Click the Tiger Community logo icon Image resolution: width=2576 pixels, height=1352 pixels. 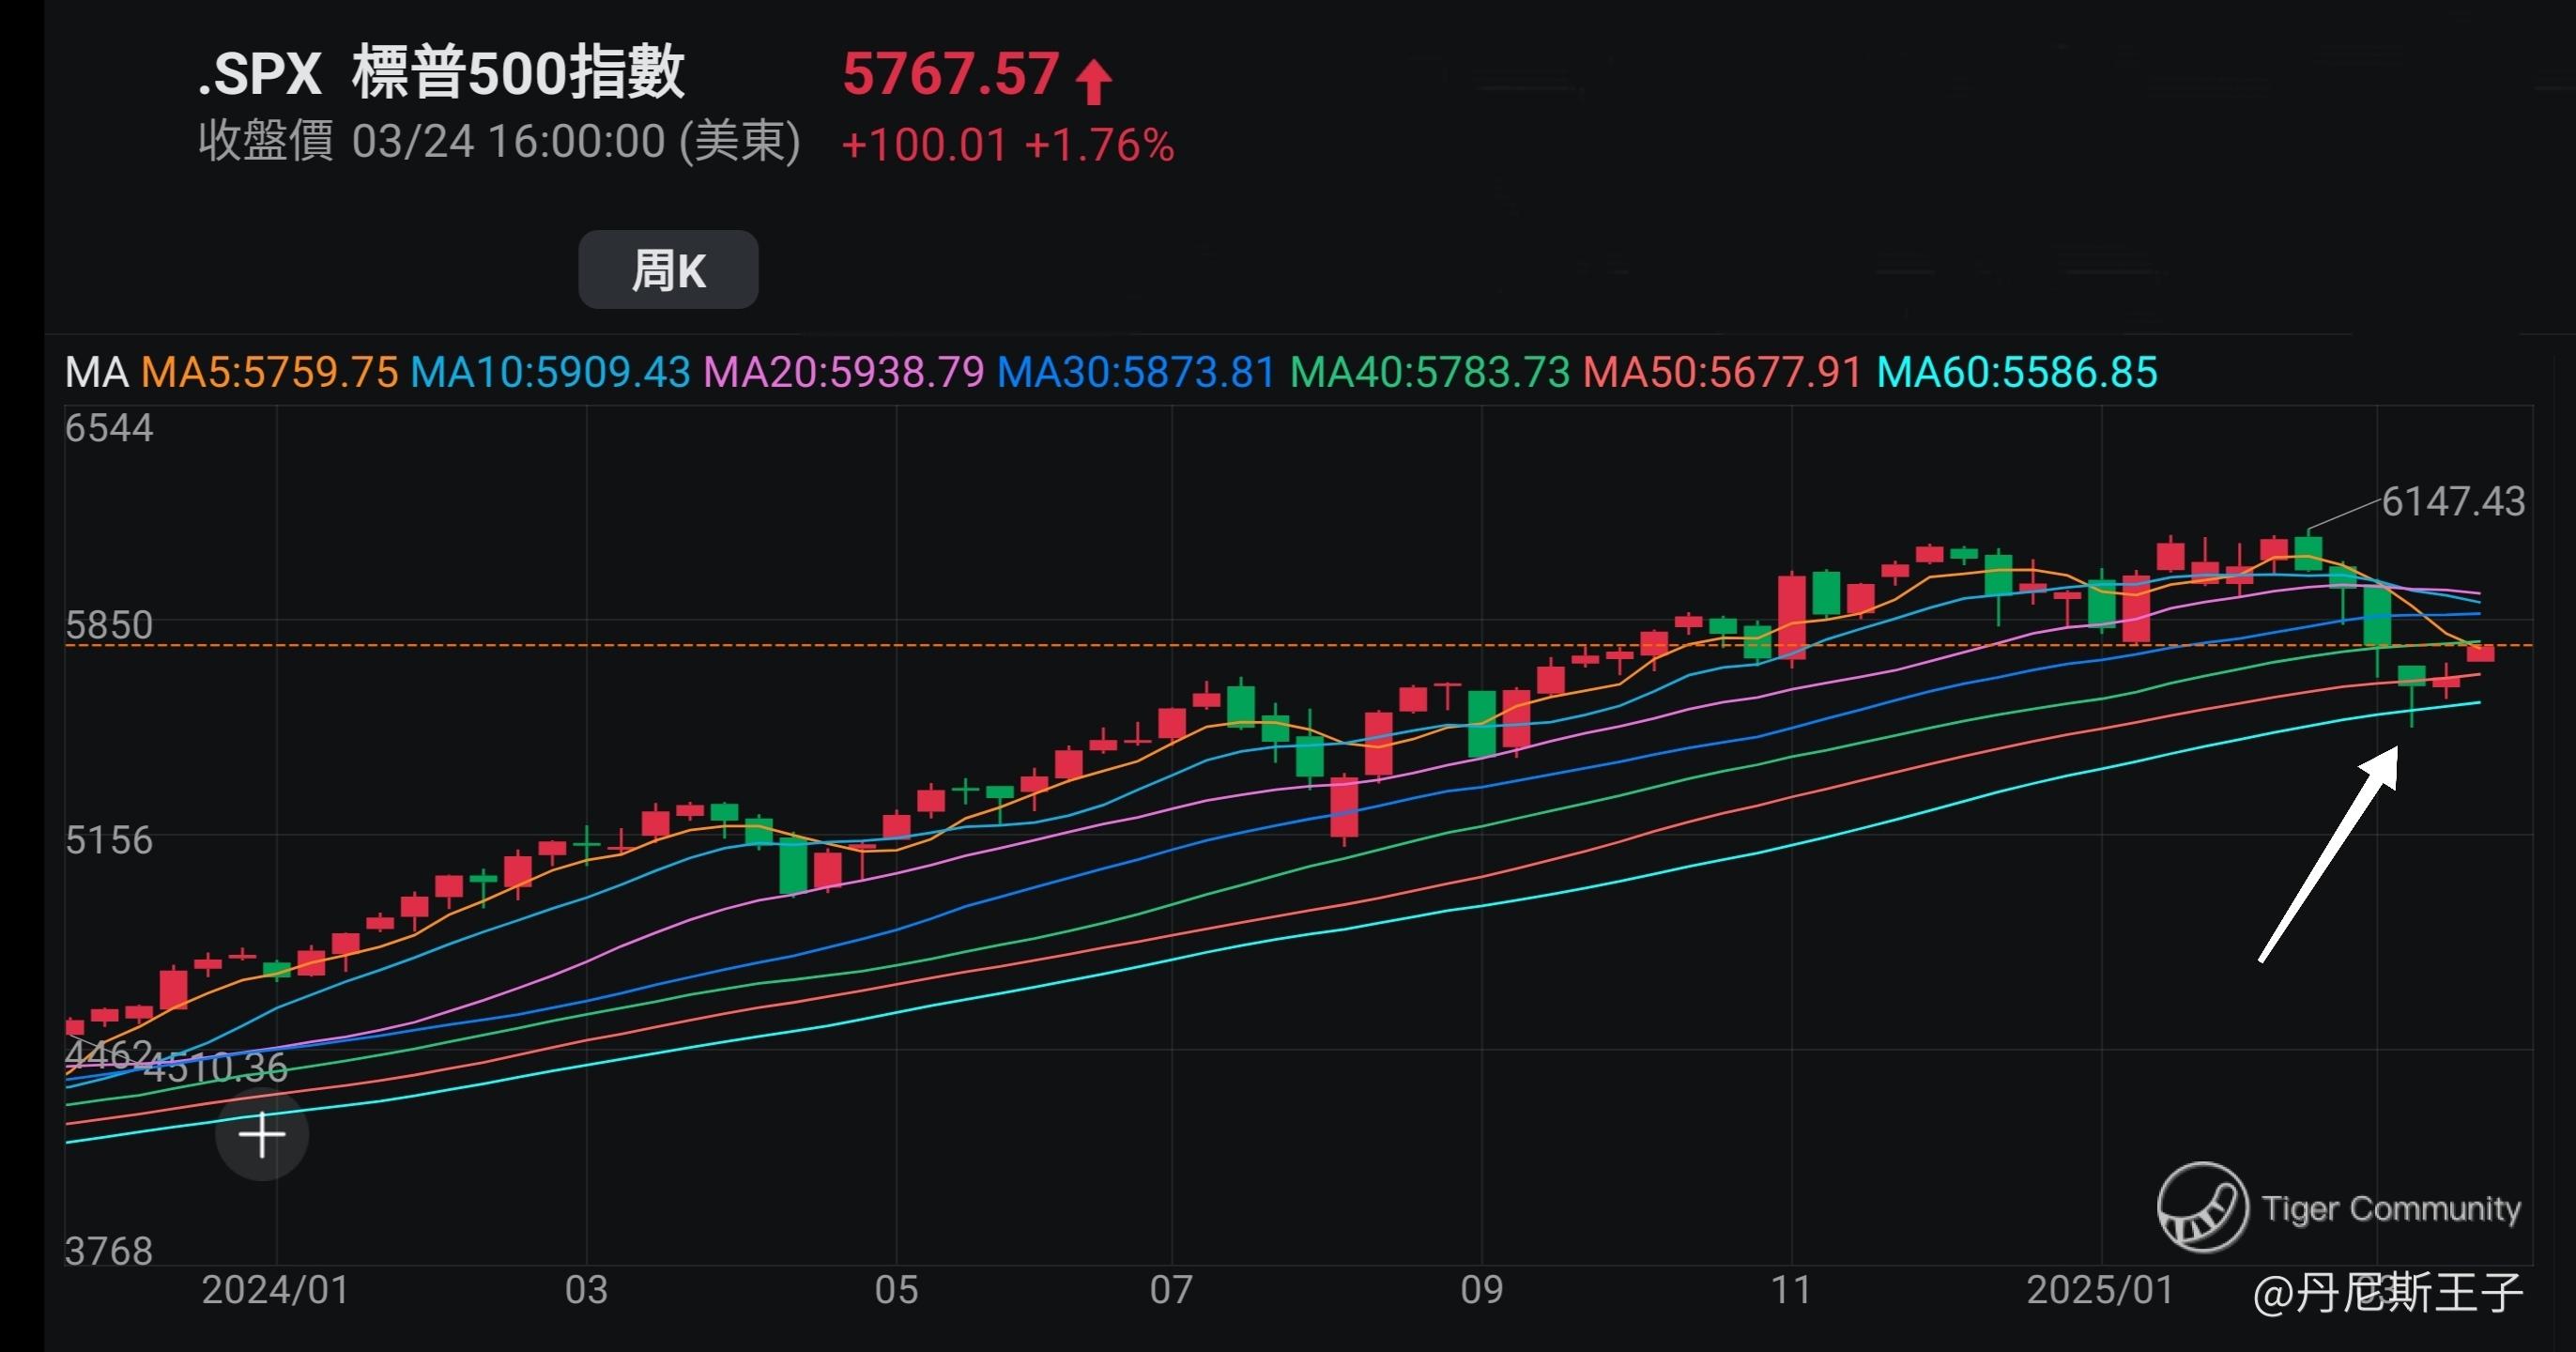tap(2202, 1207)
